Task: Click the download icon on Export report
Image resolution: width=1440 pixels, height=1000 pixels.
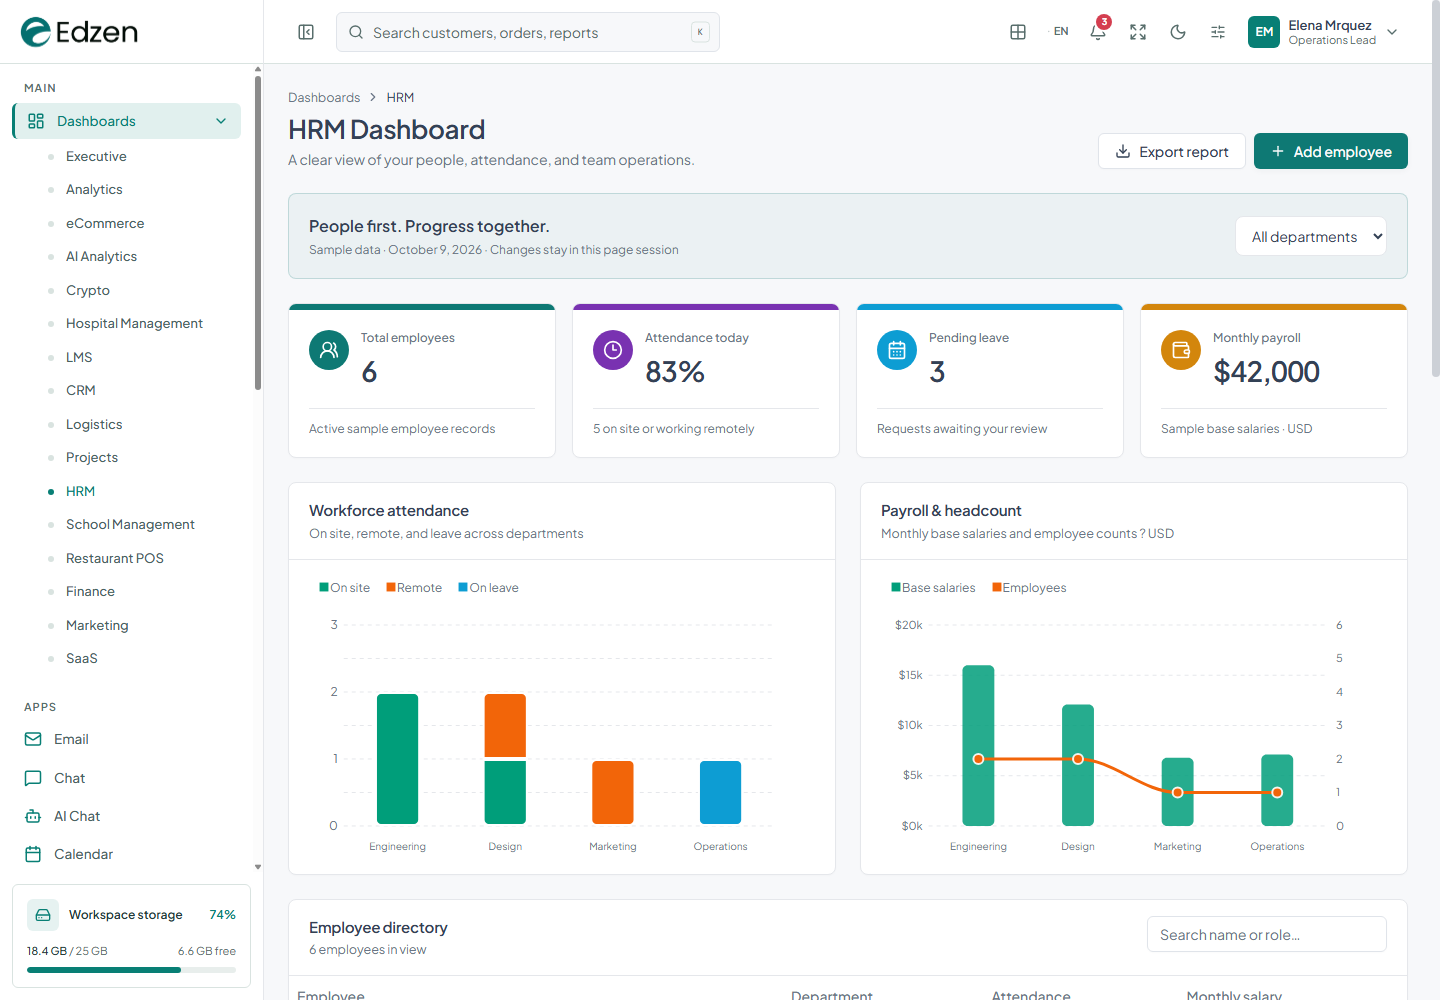Action: [x=1123, y=151]
